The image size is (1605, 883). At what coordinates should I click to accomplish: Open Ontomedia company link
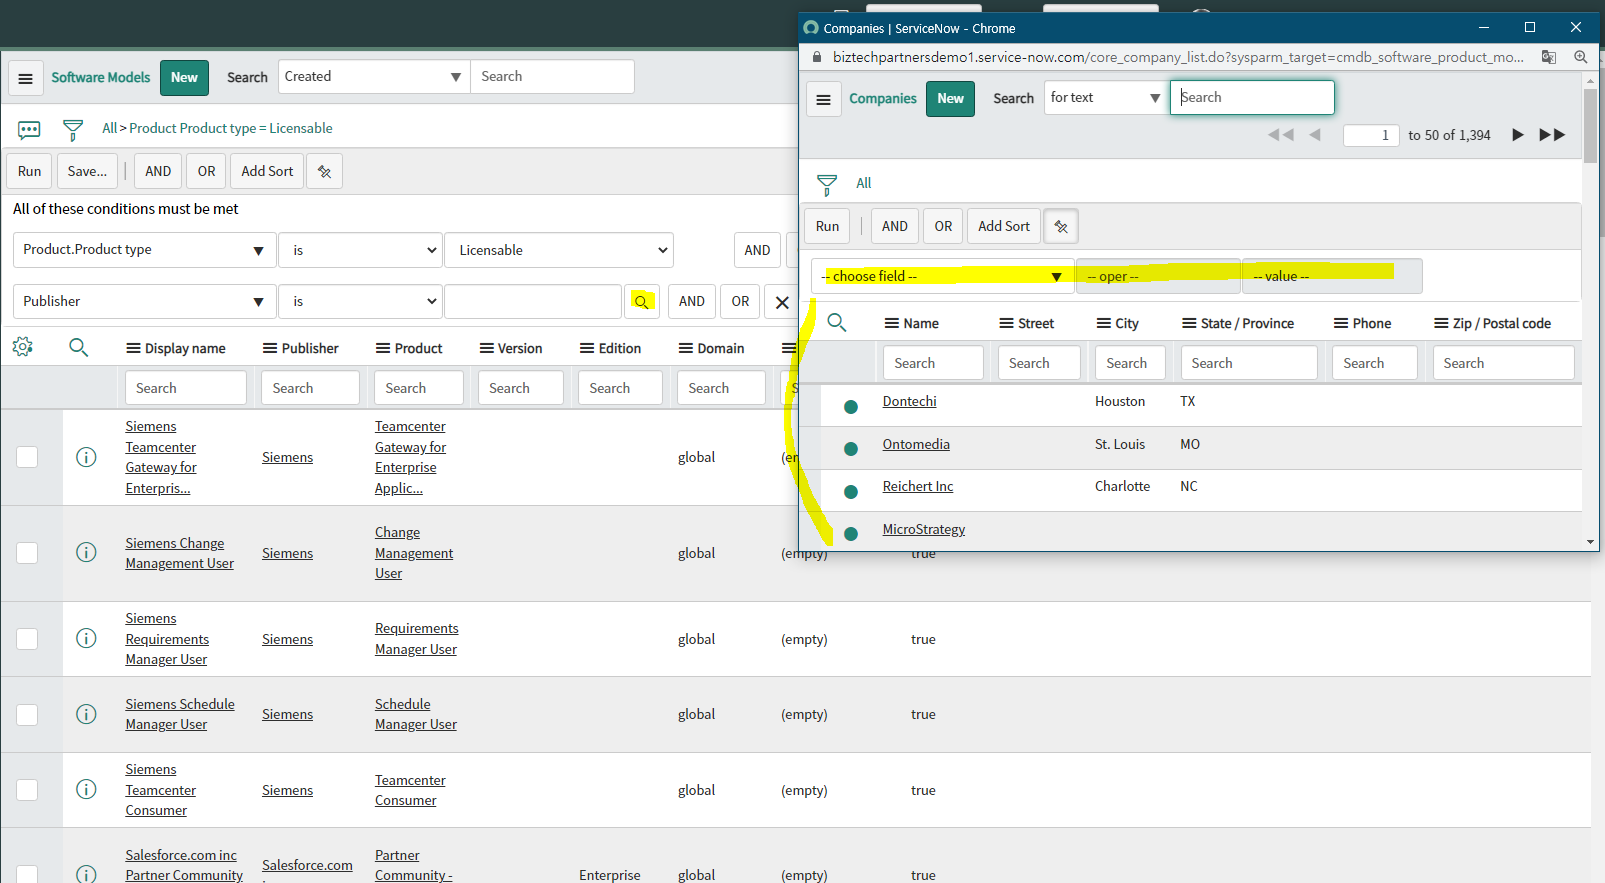916,444
